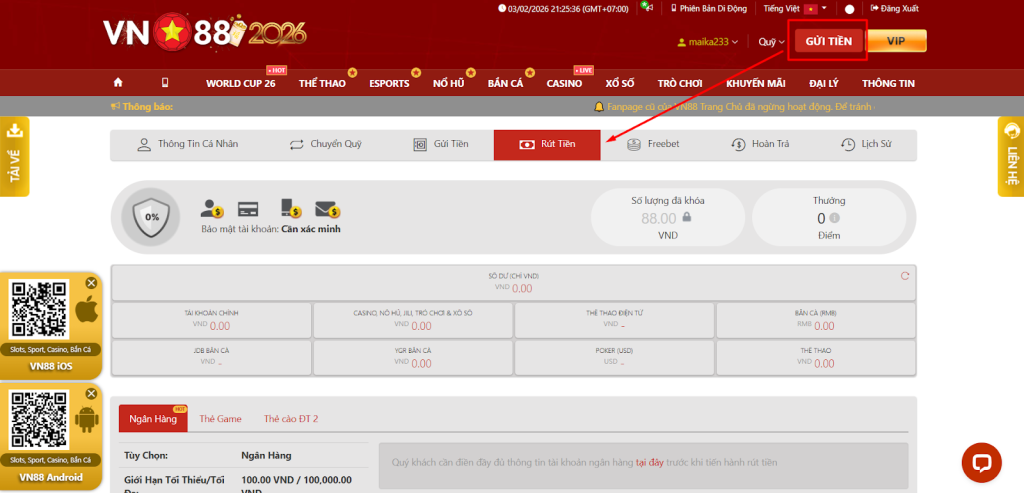Click the 0% security shield icon

point(152,216)
